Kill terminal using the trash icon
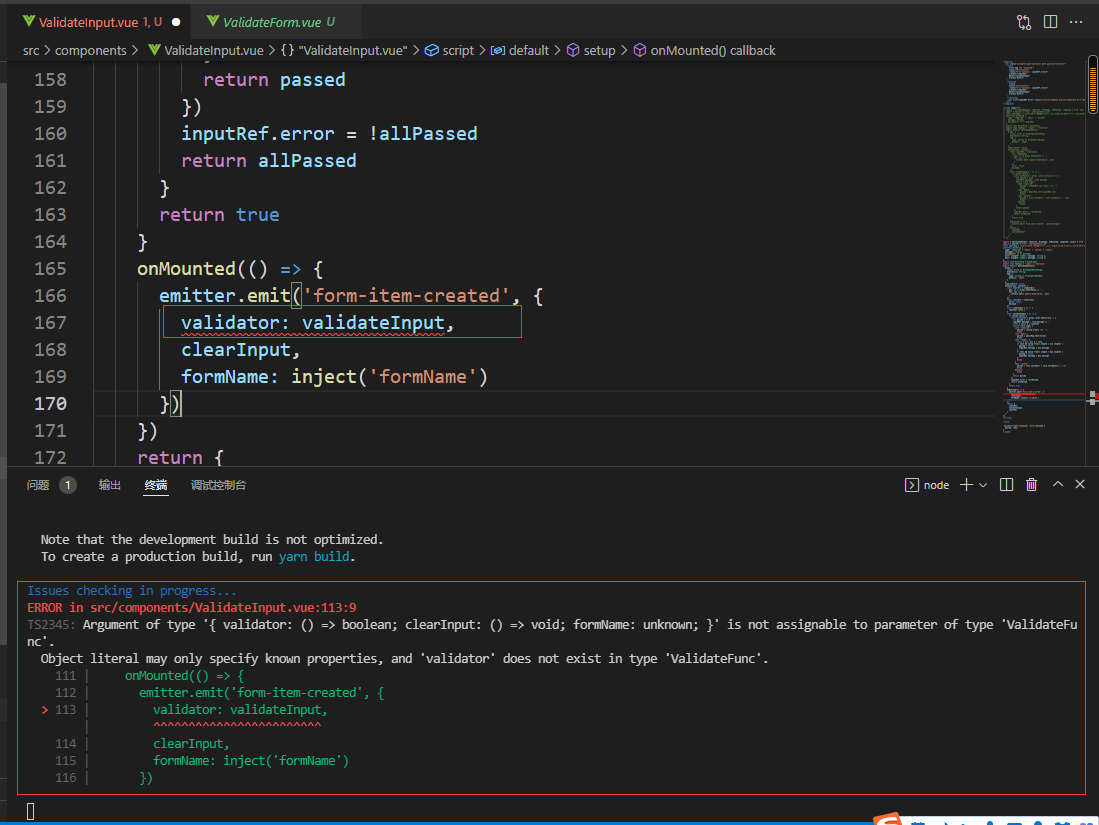Viewport: 1099px width, 825px height. click(x=1031, y=484)
